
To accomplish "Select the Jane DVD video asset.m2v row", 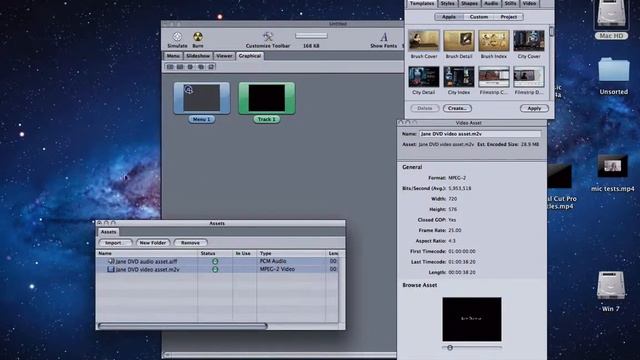I will [x=217, y=269].
